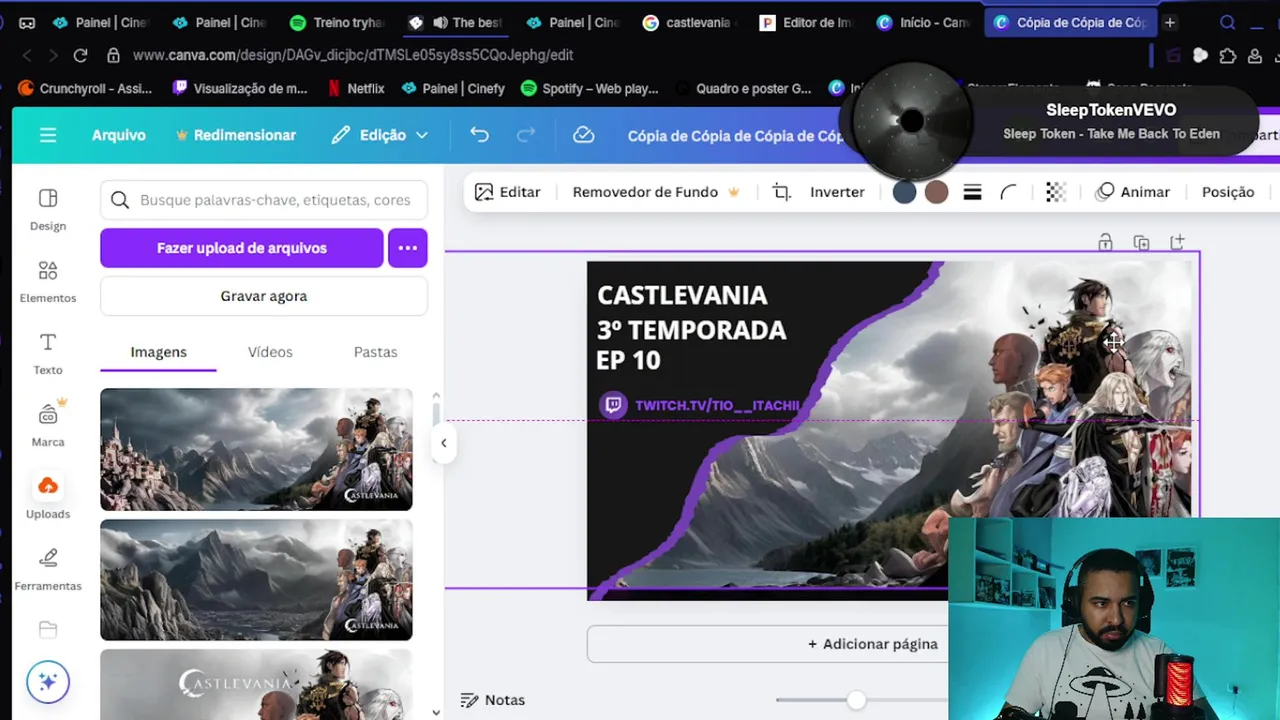Collapse the side panel with the arrow
This screenshot has height=720, width=1280.
(444, 443)
